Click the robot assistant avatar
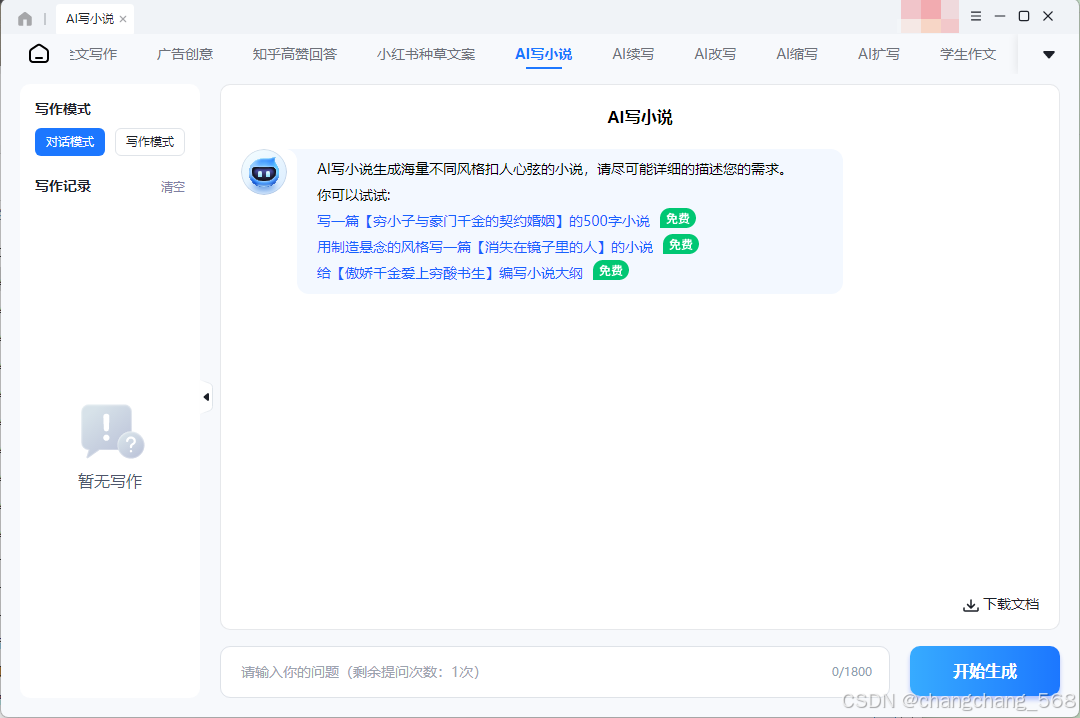The image size is (1080, 718). click(264, 172)
